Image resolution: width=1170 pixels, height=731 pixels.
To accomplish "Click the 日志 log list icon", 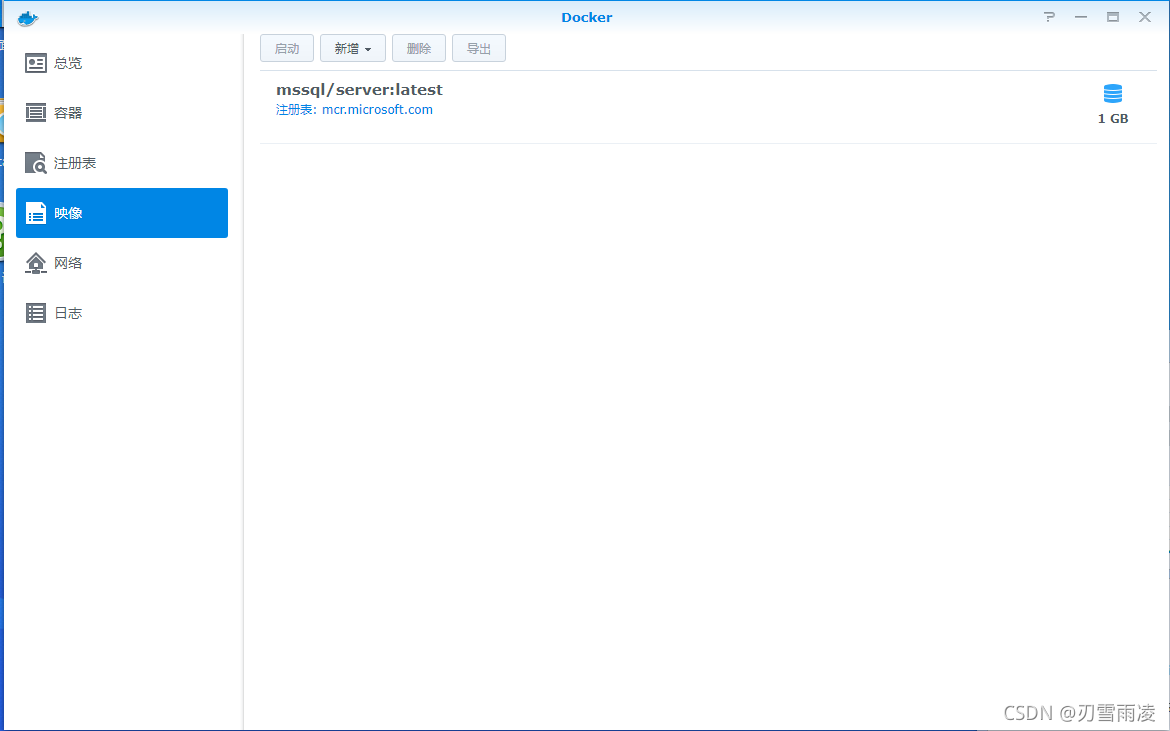I will [36, 313].
